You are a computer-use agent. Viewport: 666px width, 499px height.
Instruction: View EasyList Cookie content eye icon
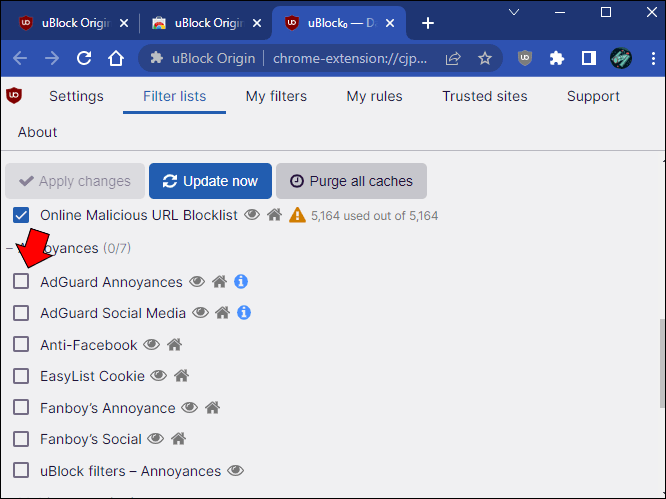[x=159, y=376]
